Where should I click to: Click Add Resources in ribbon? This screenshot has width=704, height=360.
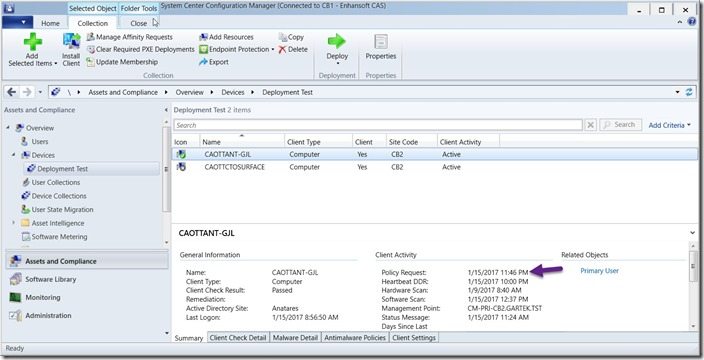(x=226, y=37)
